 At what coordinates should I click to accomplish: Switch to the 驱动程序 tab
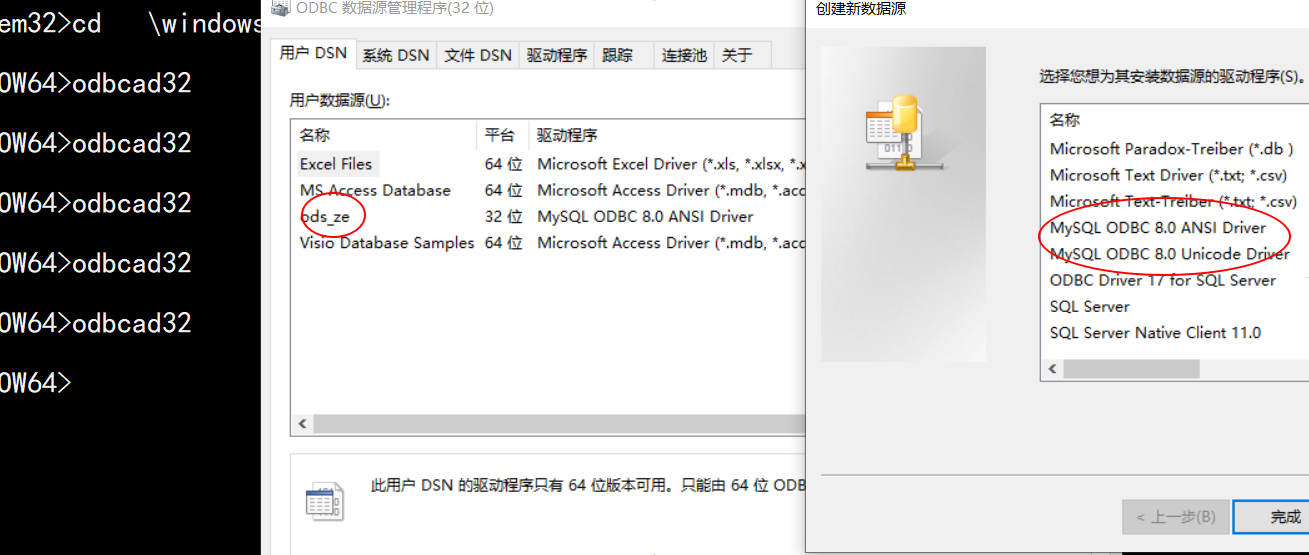coord(557,56)
